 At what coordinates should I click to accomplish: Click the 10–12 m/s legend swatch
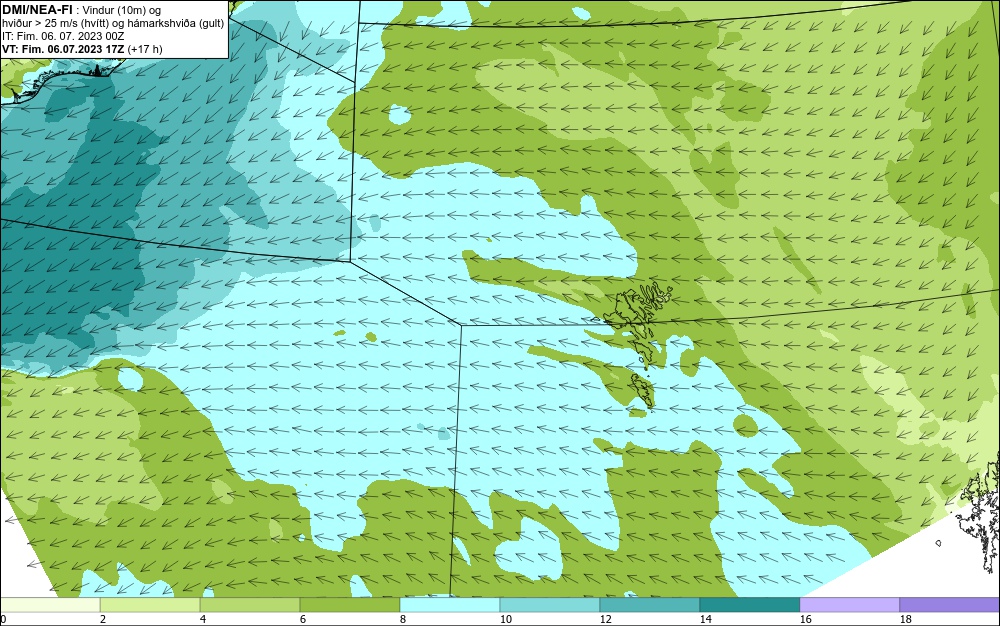click(550, 605)
